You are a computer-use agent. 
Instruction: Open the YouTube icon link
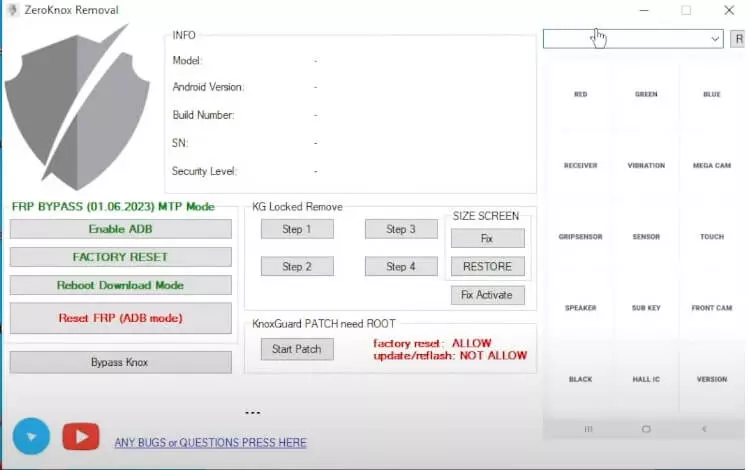click(81, 436)
